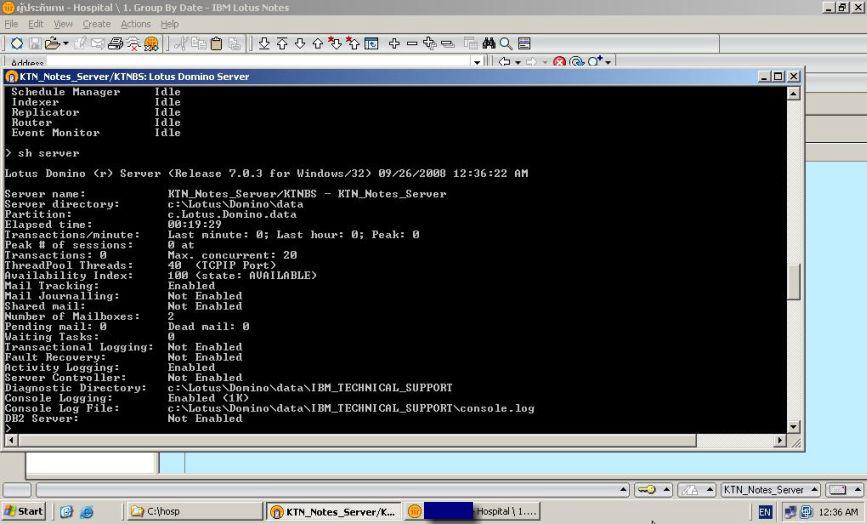Click the Expand All icon
The image size is (867, 524).
(x=429, y=43)
